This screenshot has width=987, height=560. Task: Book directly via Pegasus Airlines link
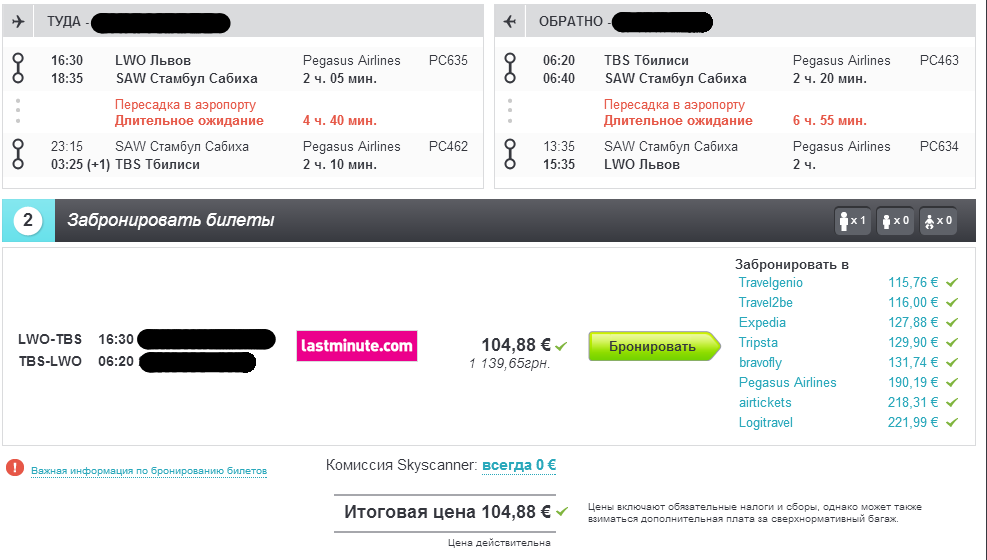pos(787,383)
